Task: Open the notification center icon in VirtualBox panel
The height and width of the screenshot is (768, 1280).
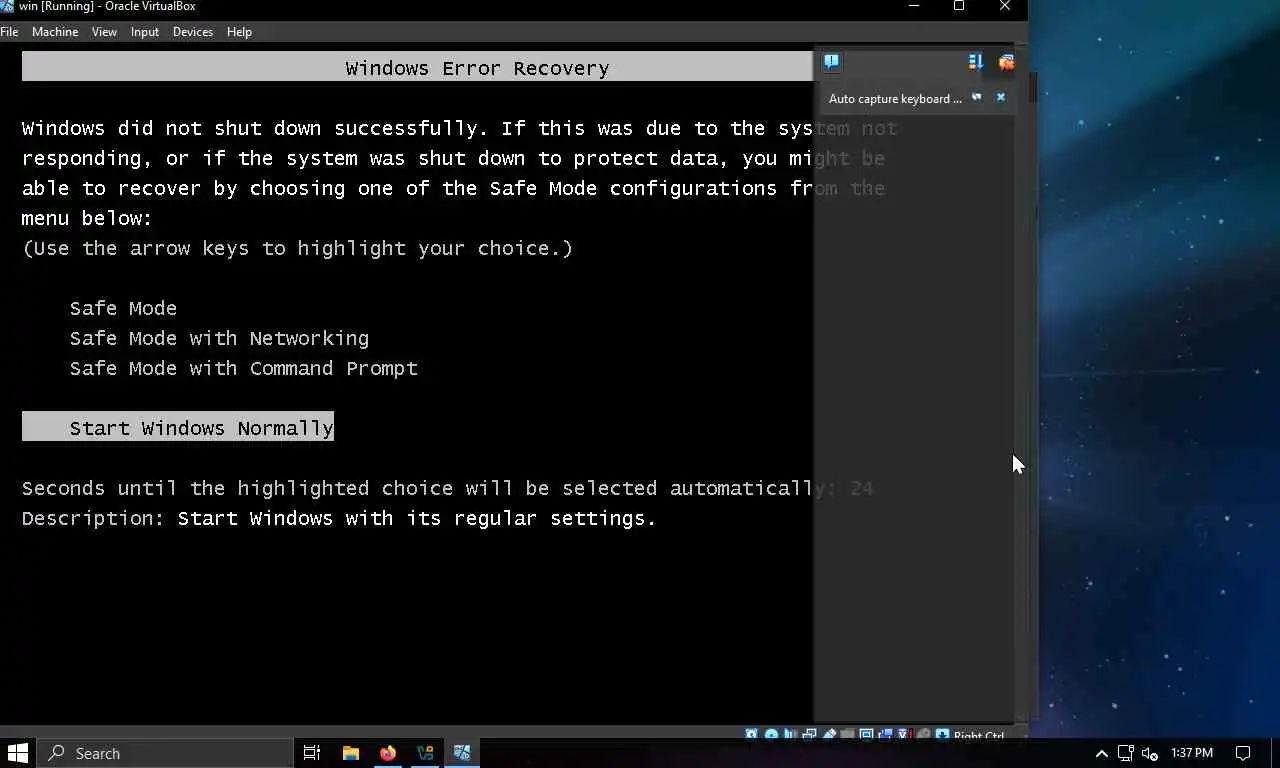Action: click(831, 62)
